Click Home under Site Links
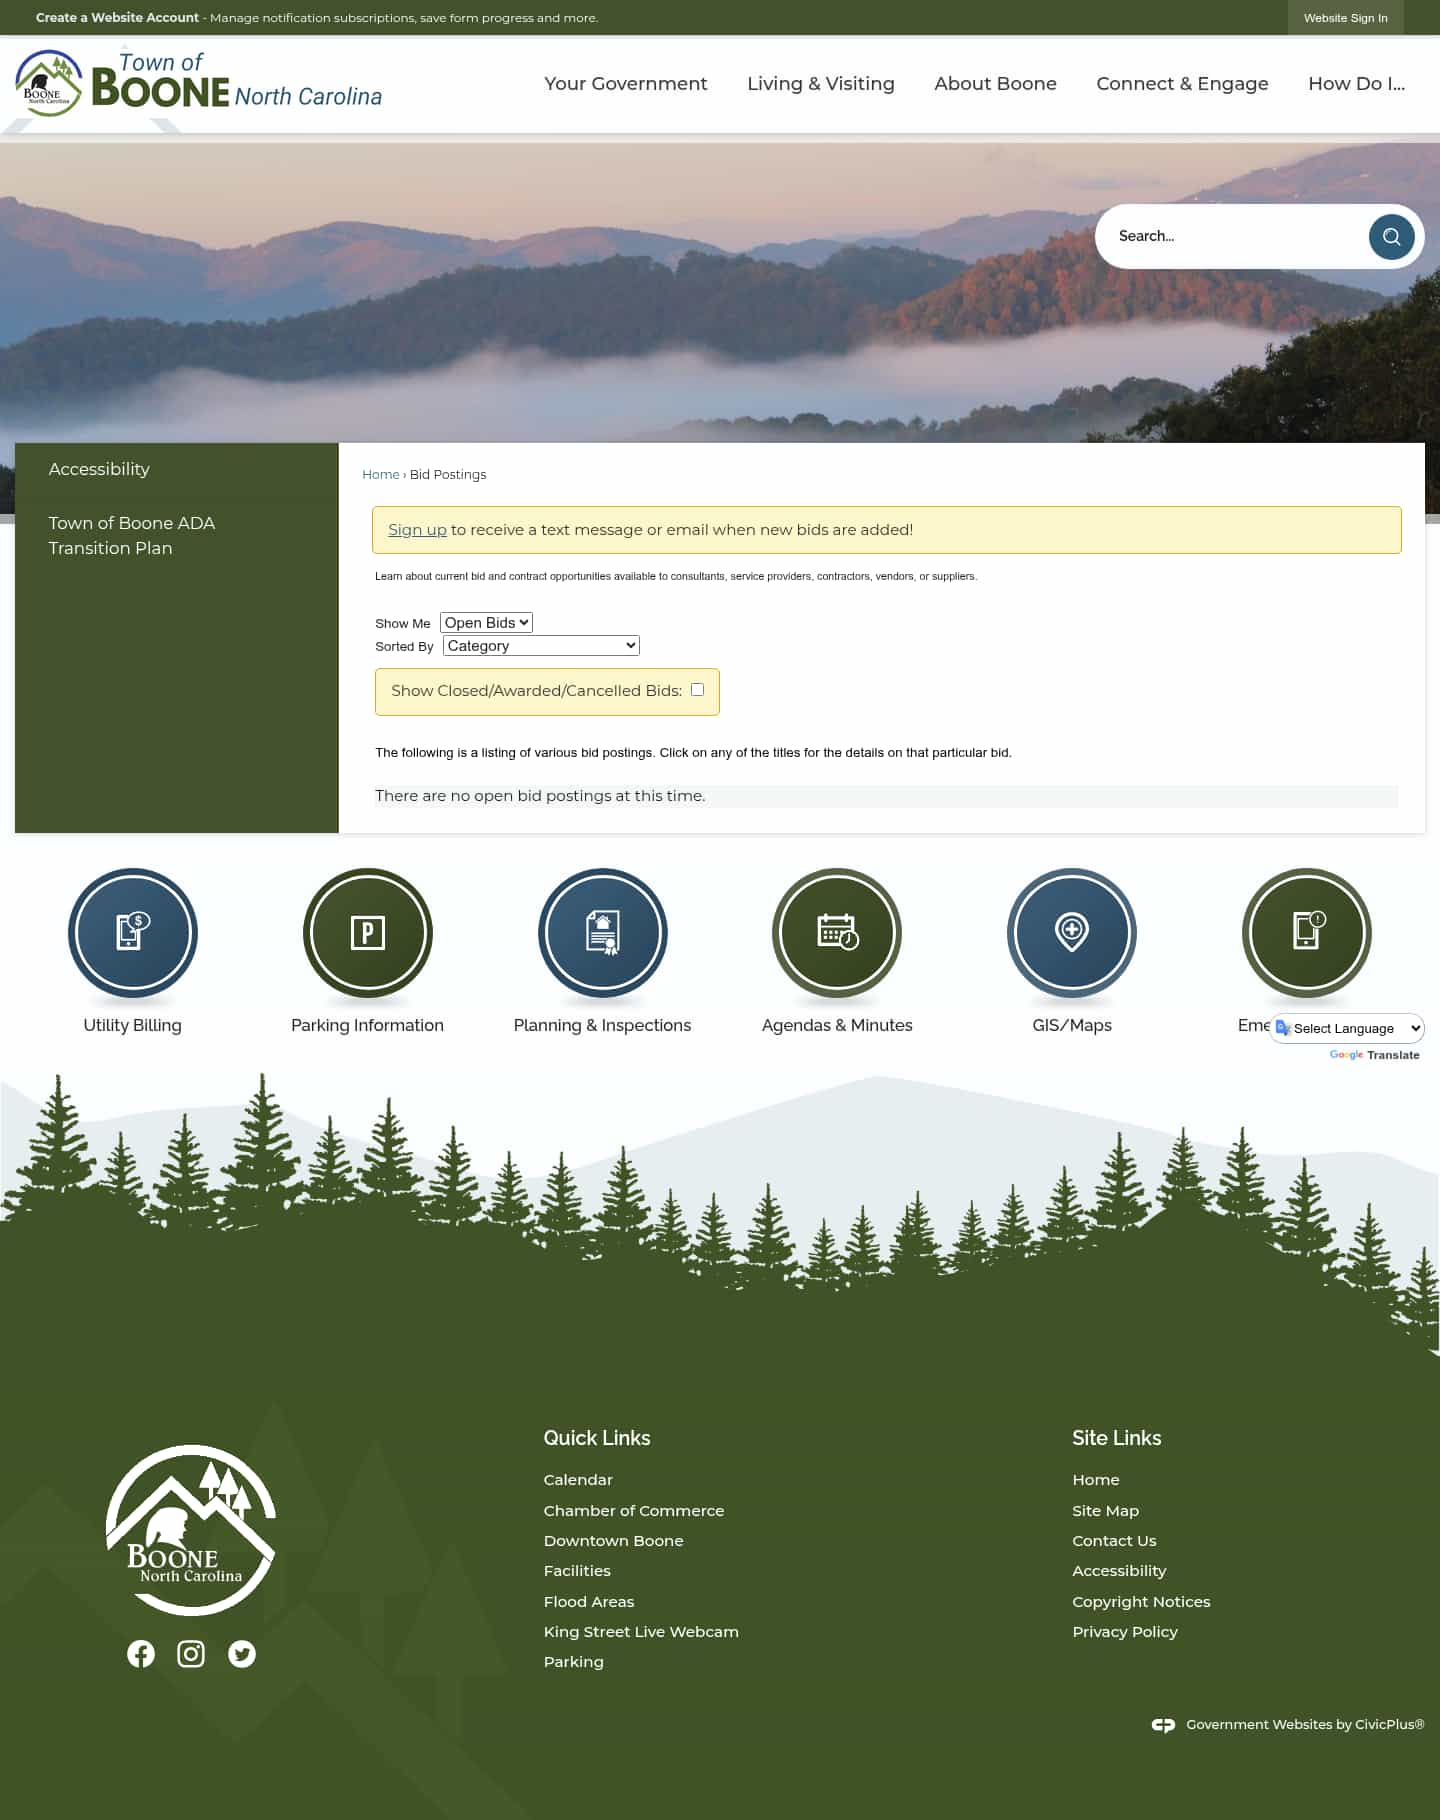This screenshot has height=1820, width=1440. [x=1096, y=1480]
